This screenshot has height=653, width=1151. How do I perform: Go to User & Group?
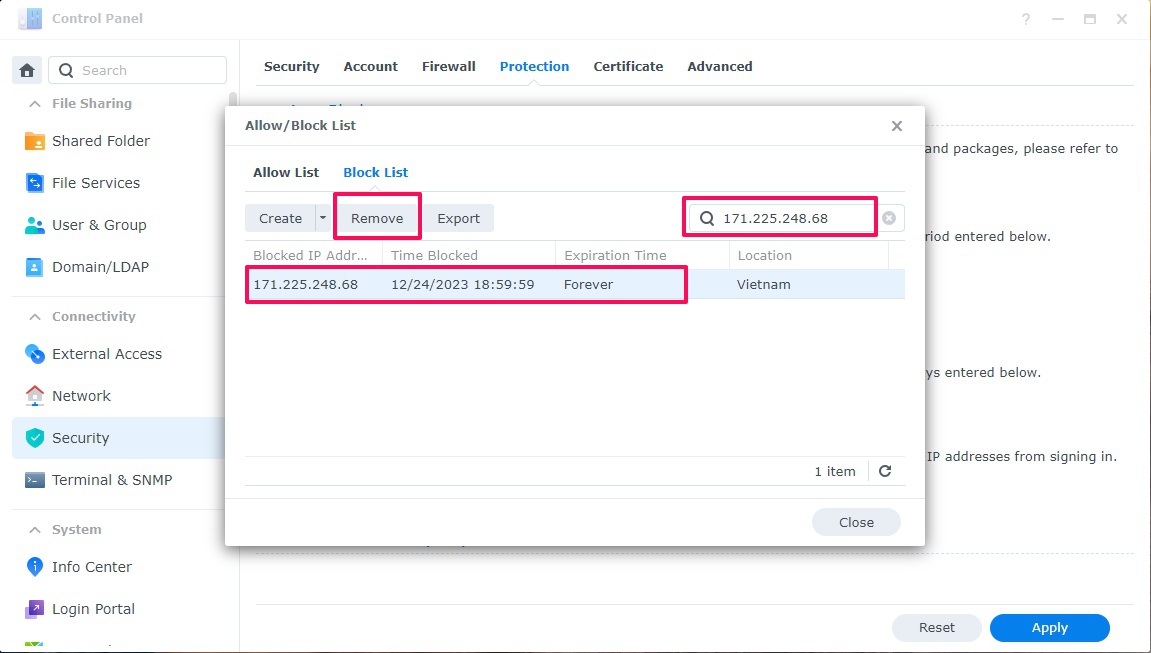[98, 225]
